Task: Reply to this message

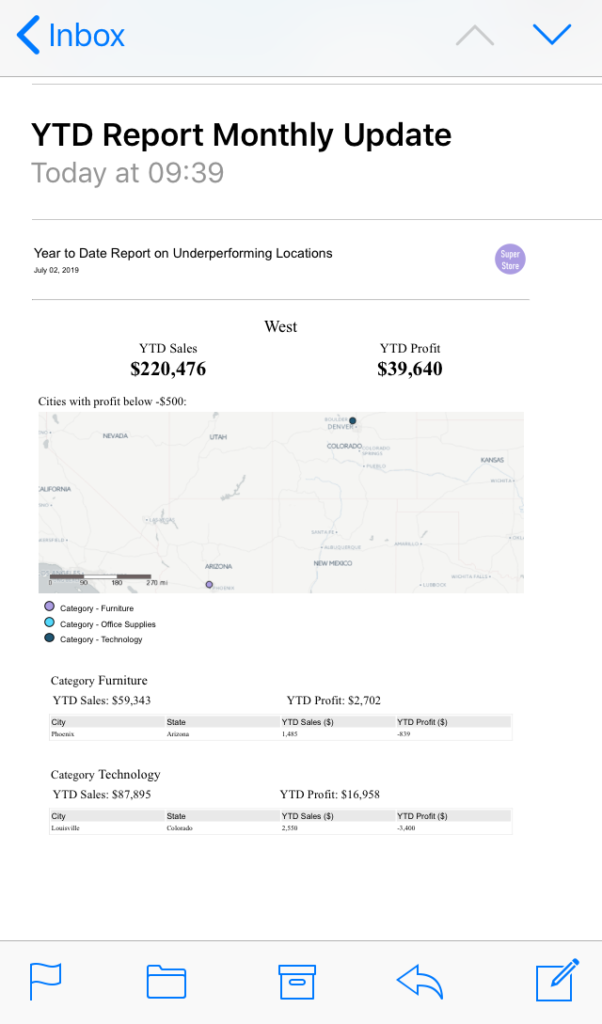Action: (420, 980)
